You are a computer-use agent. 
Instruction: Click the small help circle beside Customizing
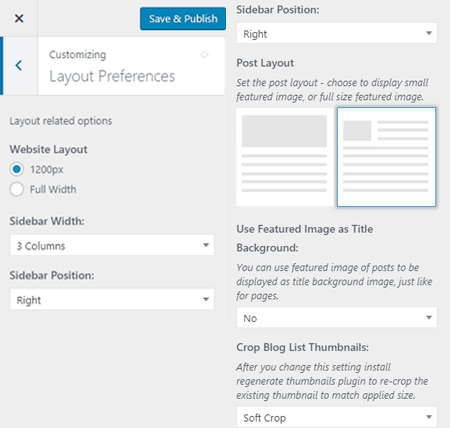pos(204,55)
